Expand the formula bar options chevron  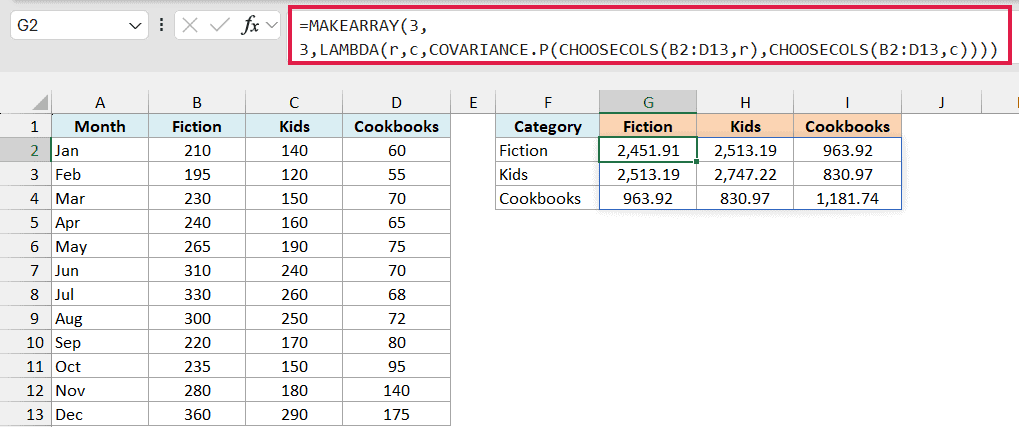(272, 25)
